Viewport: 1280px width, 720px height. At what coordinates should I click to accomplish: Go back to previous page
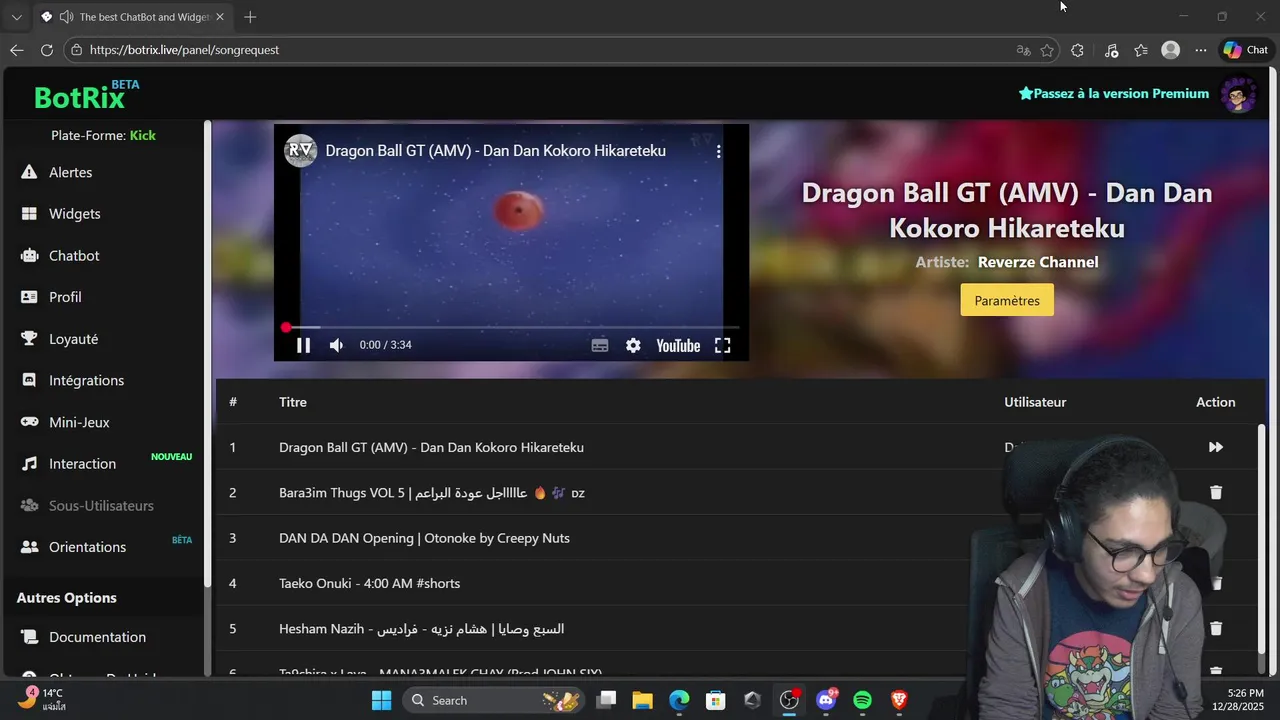[x=17, y=50]
